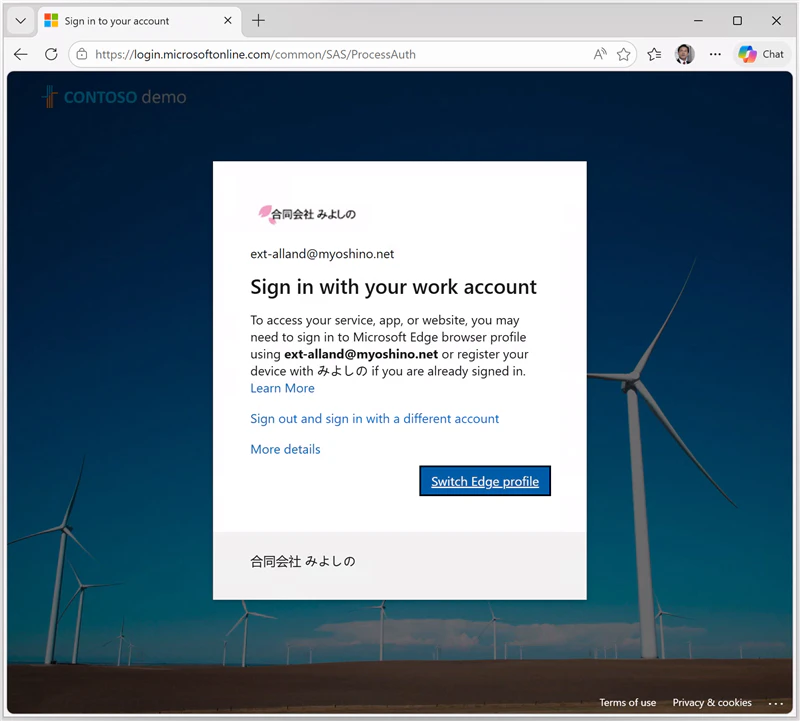Close the 'Sign in to your account' tab
This screenshot has width=800, height=721.
click(x=228, y=20)
